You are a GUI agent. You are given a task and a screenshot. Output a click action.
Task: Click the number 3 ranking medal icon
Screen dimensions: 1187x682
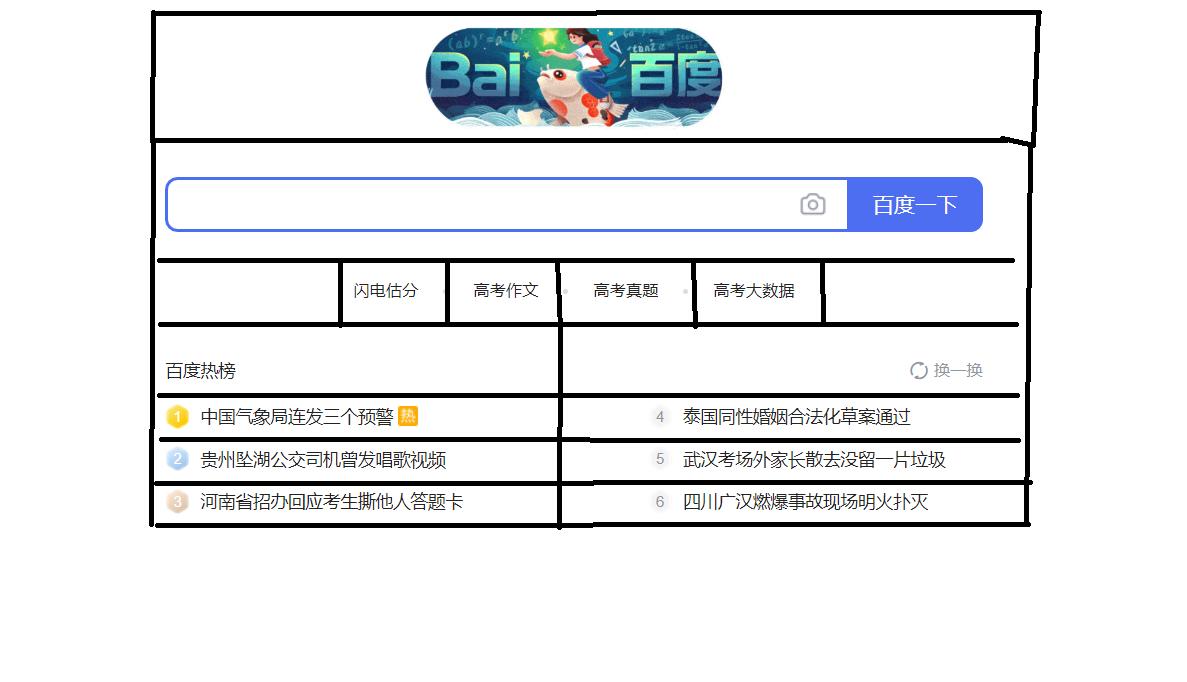(176, 501)
